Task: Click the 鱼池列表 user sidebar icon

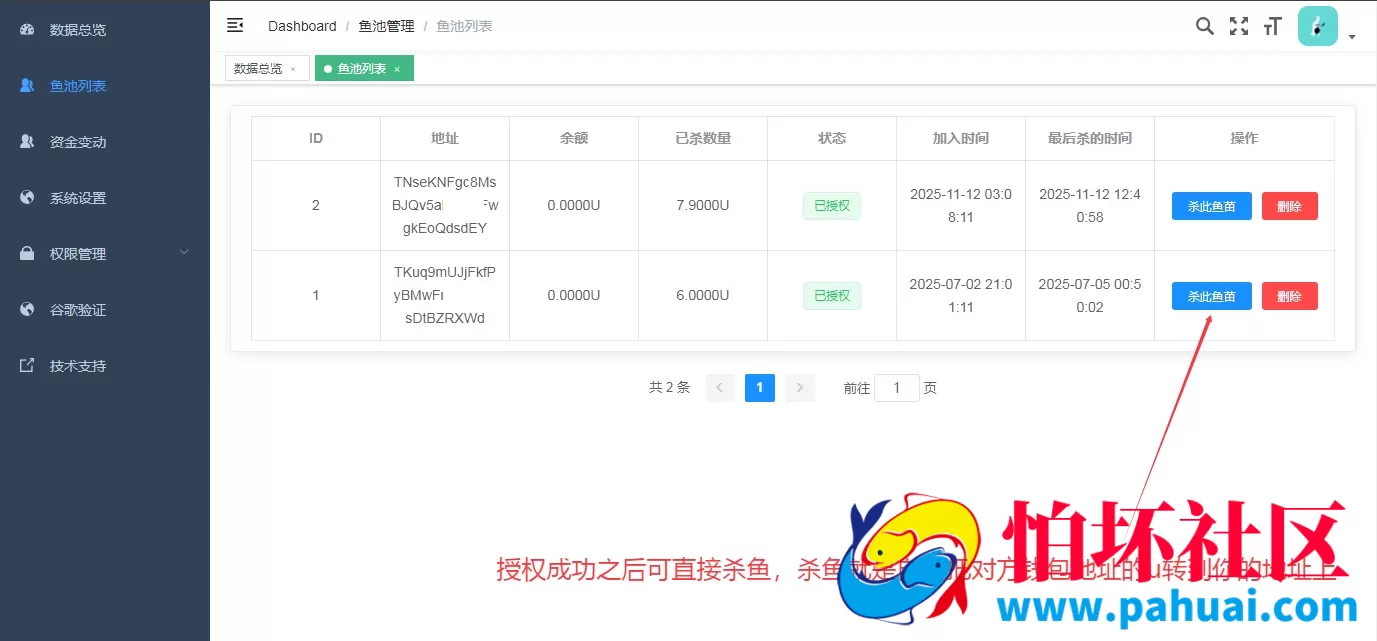Action: [x=27, y=86]
